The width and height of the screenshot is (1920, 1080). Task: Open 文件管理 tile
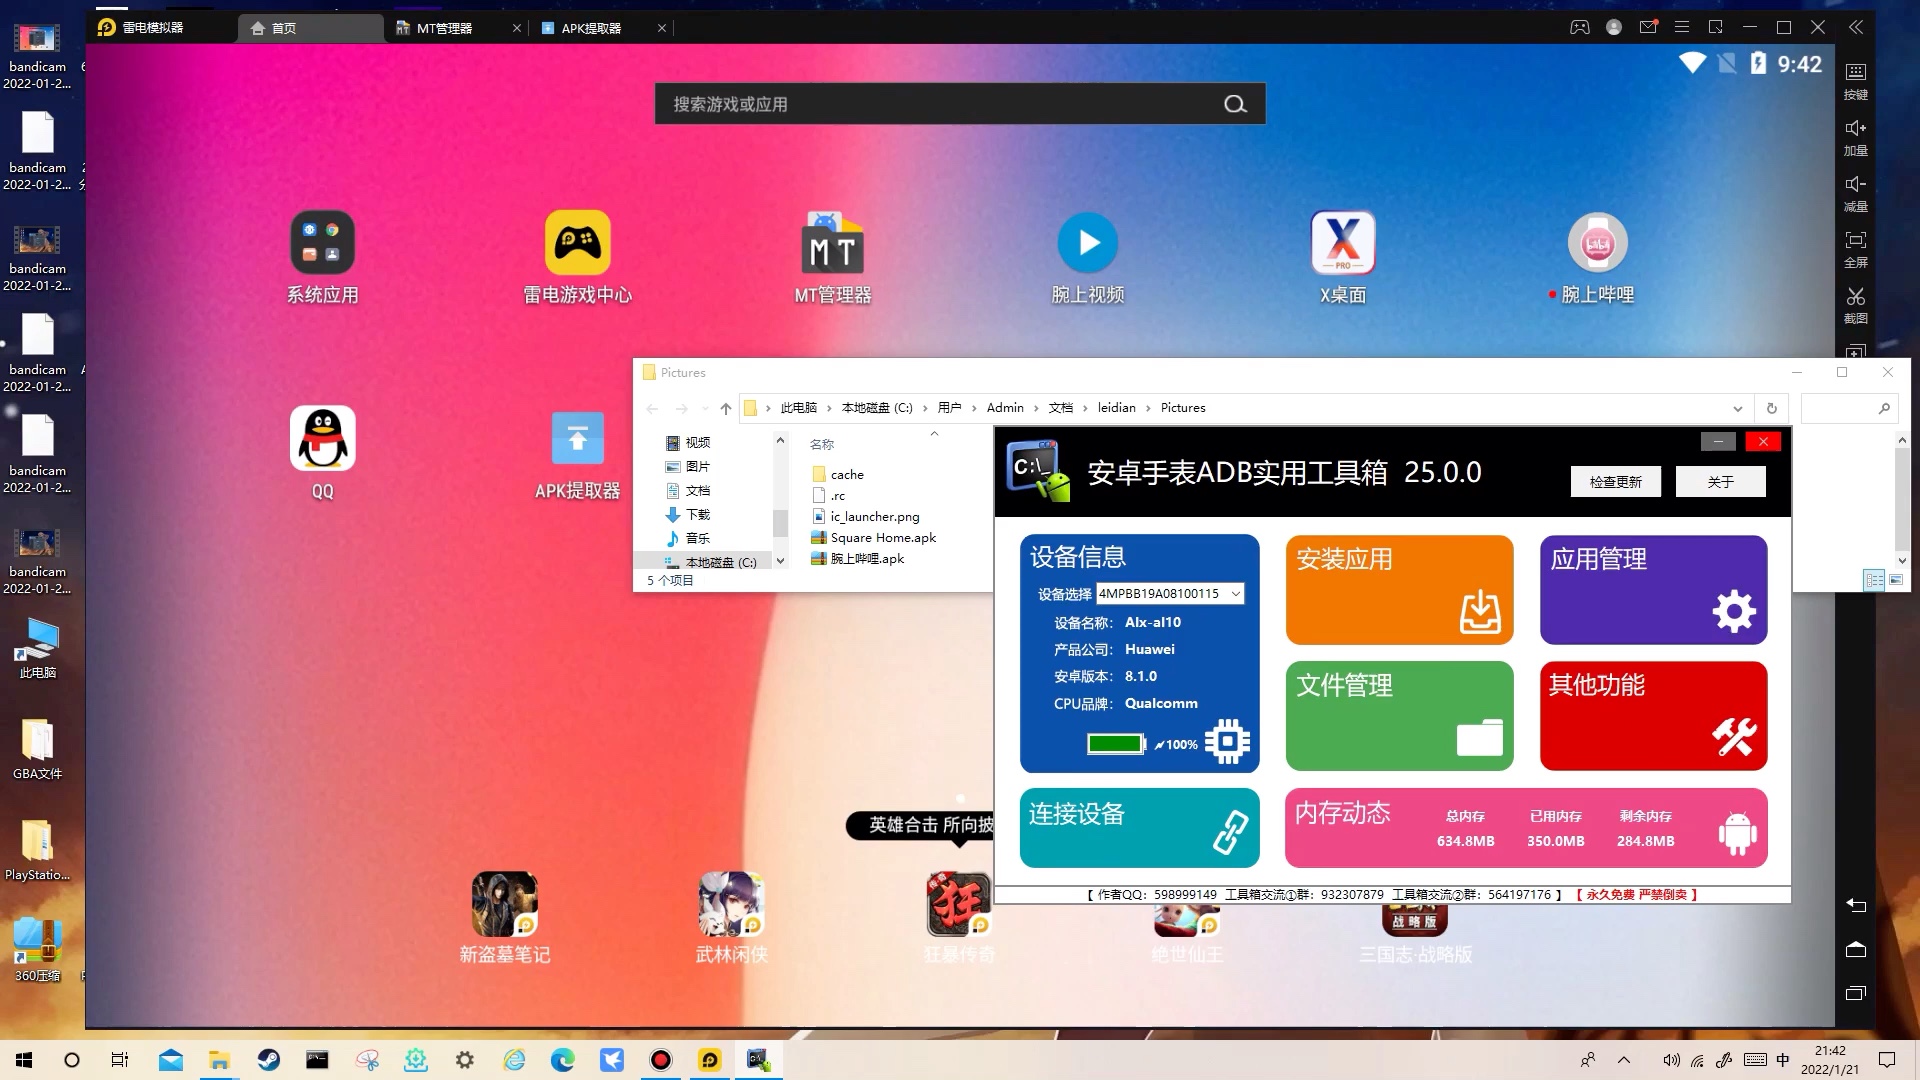(1399, 716)
